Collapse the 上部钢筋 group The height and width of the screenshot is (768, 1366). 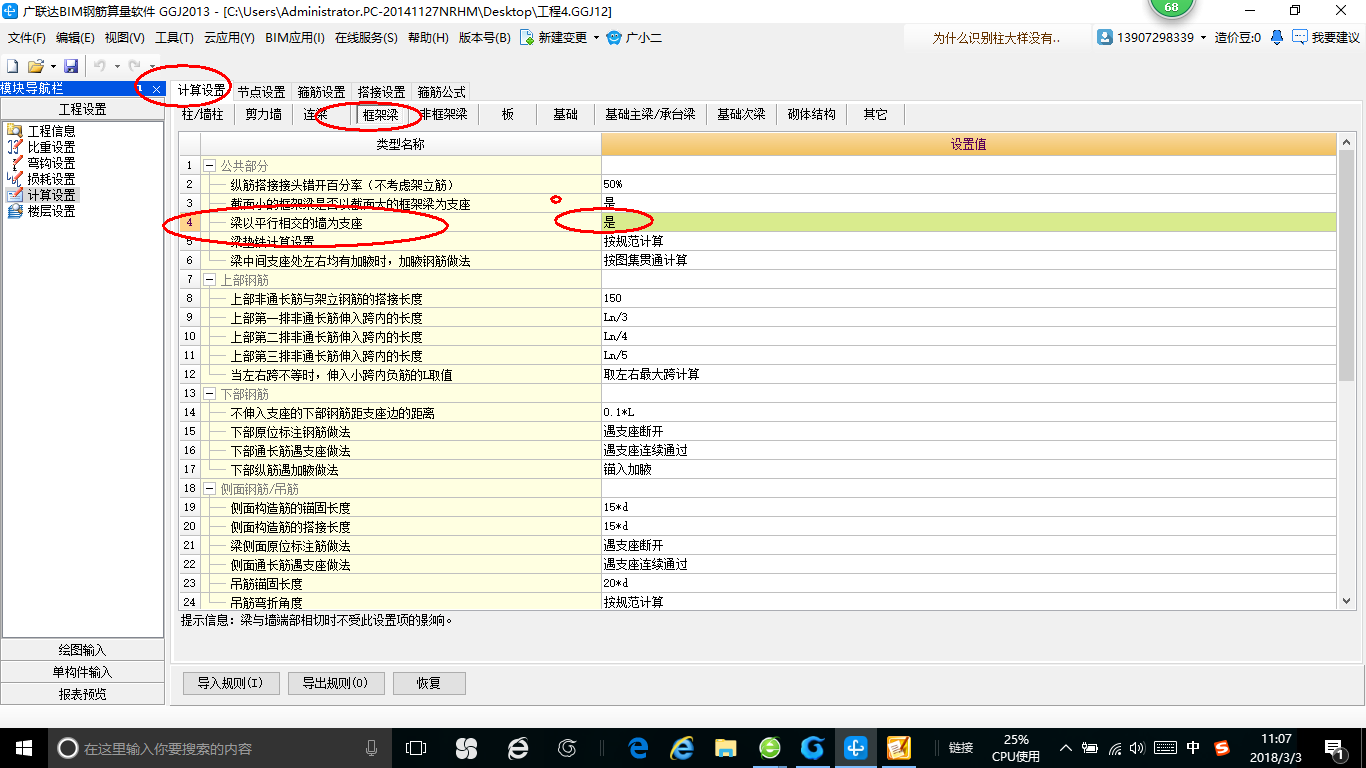[x=210, y=280]
